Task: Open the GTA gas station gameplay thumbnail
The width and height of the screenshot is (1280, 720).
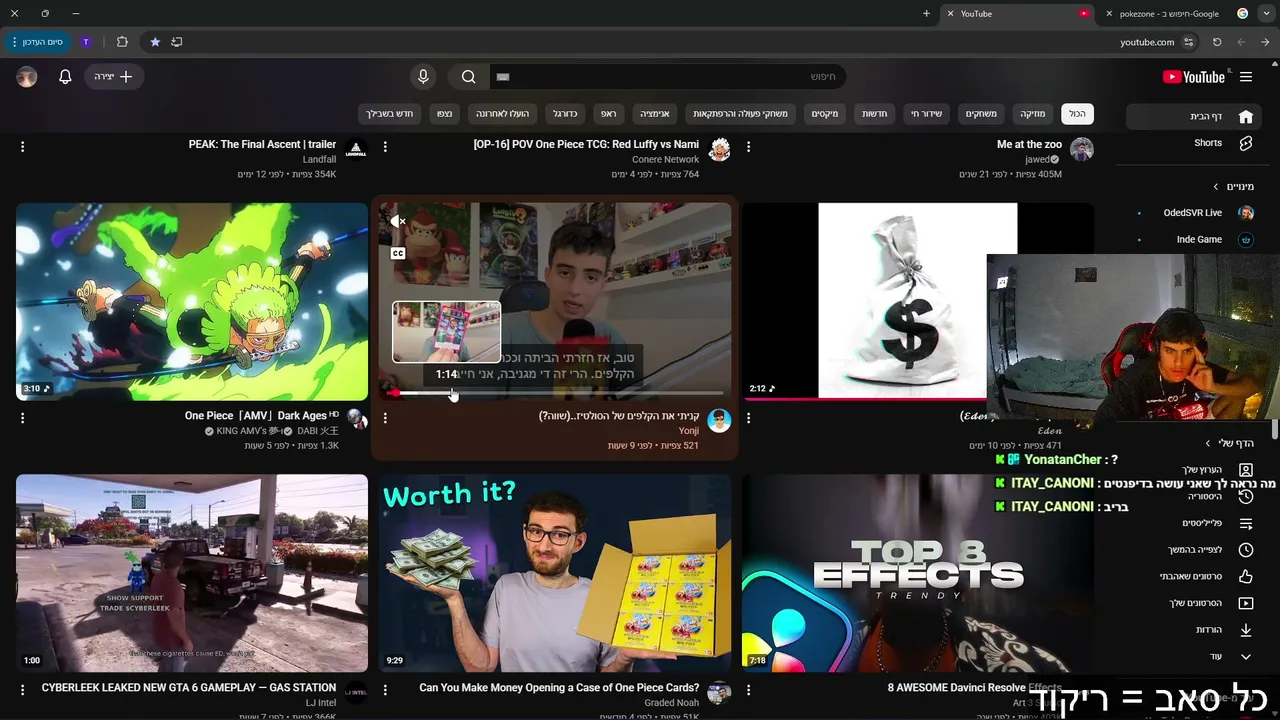Action: 192,573
